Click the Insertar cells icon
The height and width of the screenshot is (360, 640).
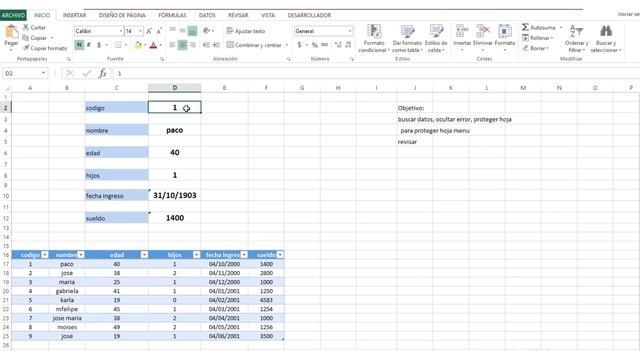(x=462, y=31)
